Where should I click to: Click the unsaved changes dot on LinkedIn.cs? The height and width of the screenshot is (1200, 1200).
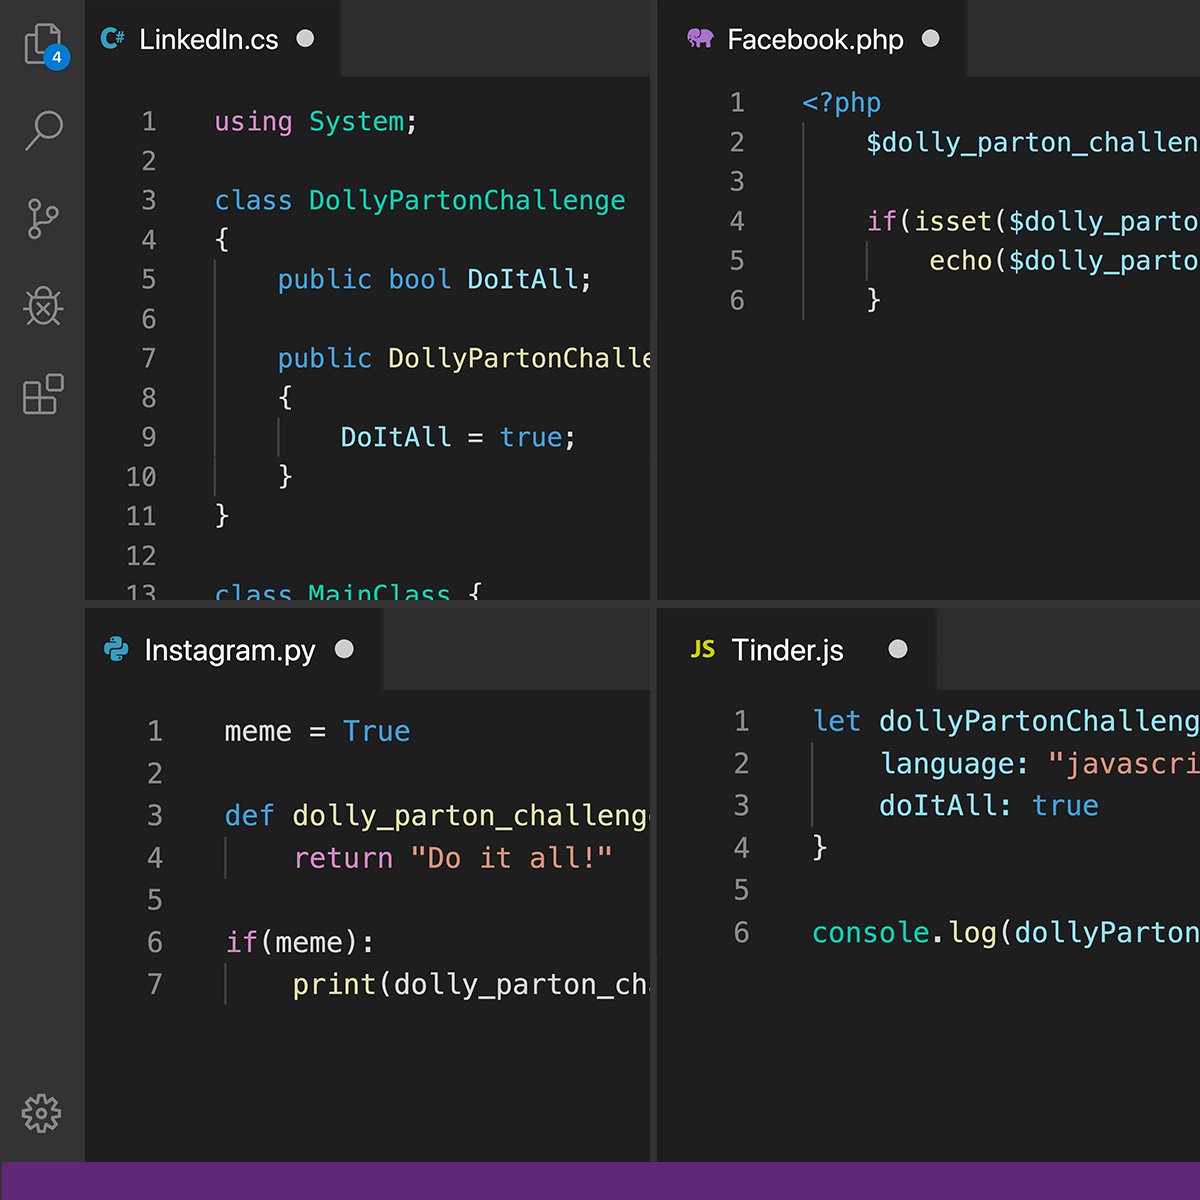[x=305, y=39]
